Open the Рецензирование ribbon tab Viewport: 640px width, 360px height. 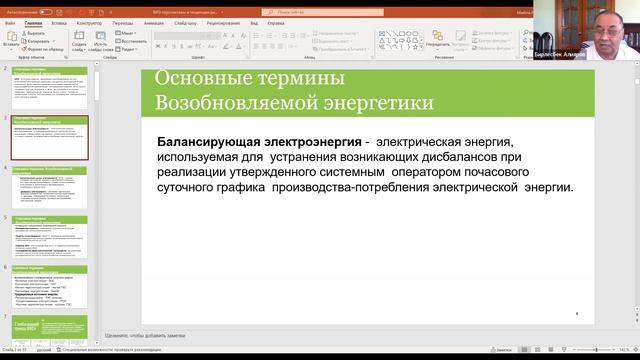[223, 23]
